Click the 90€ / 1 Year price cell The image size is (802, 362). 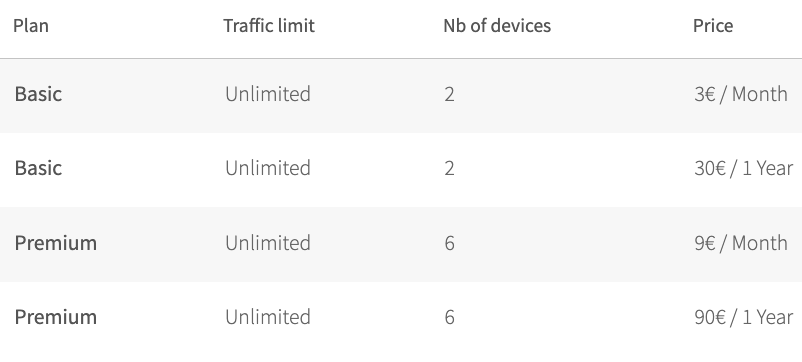coord(744,317)
